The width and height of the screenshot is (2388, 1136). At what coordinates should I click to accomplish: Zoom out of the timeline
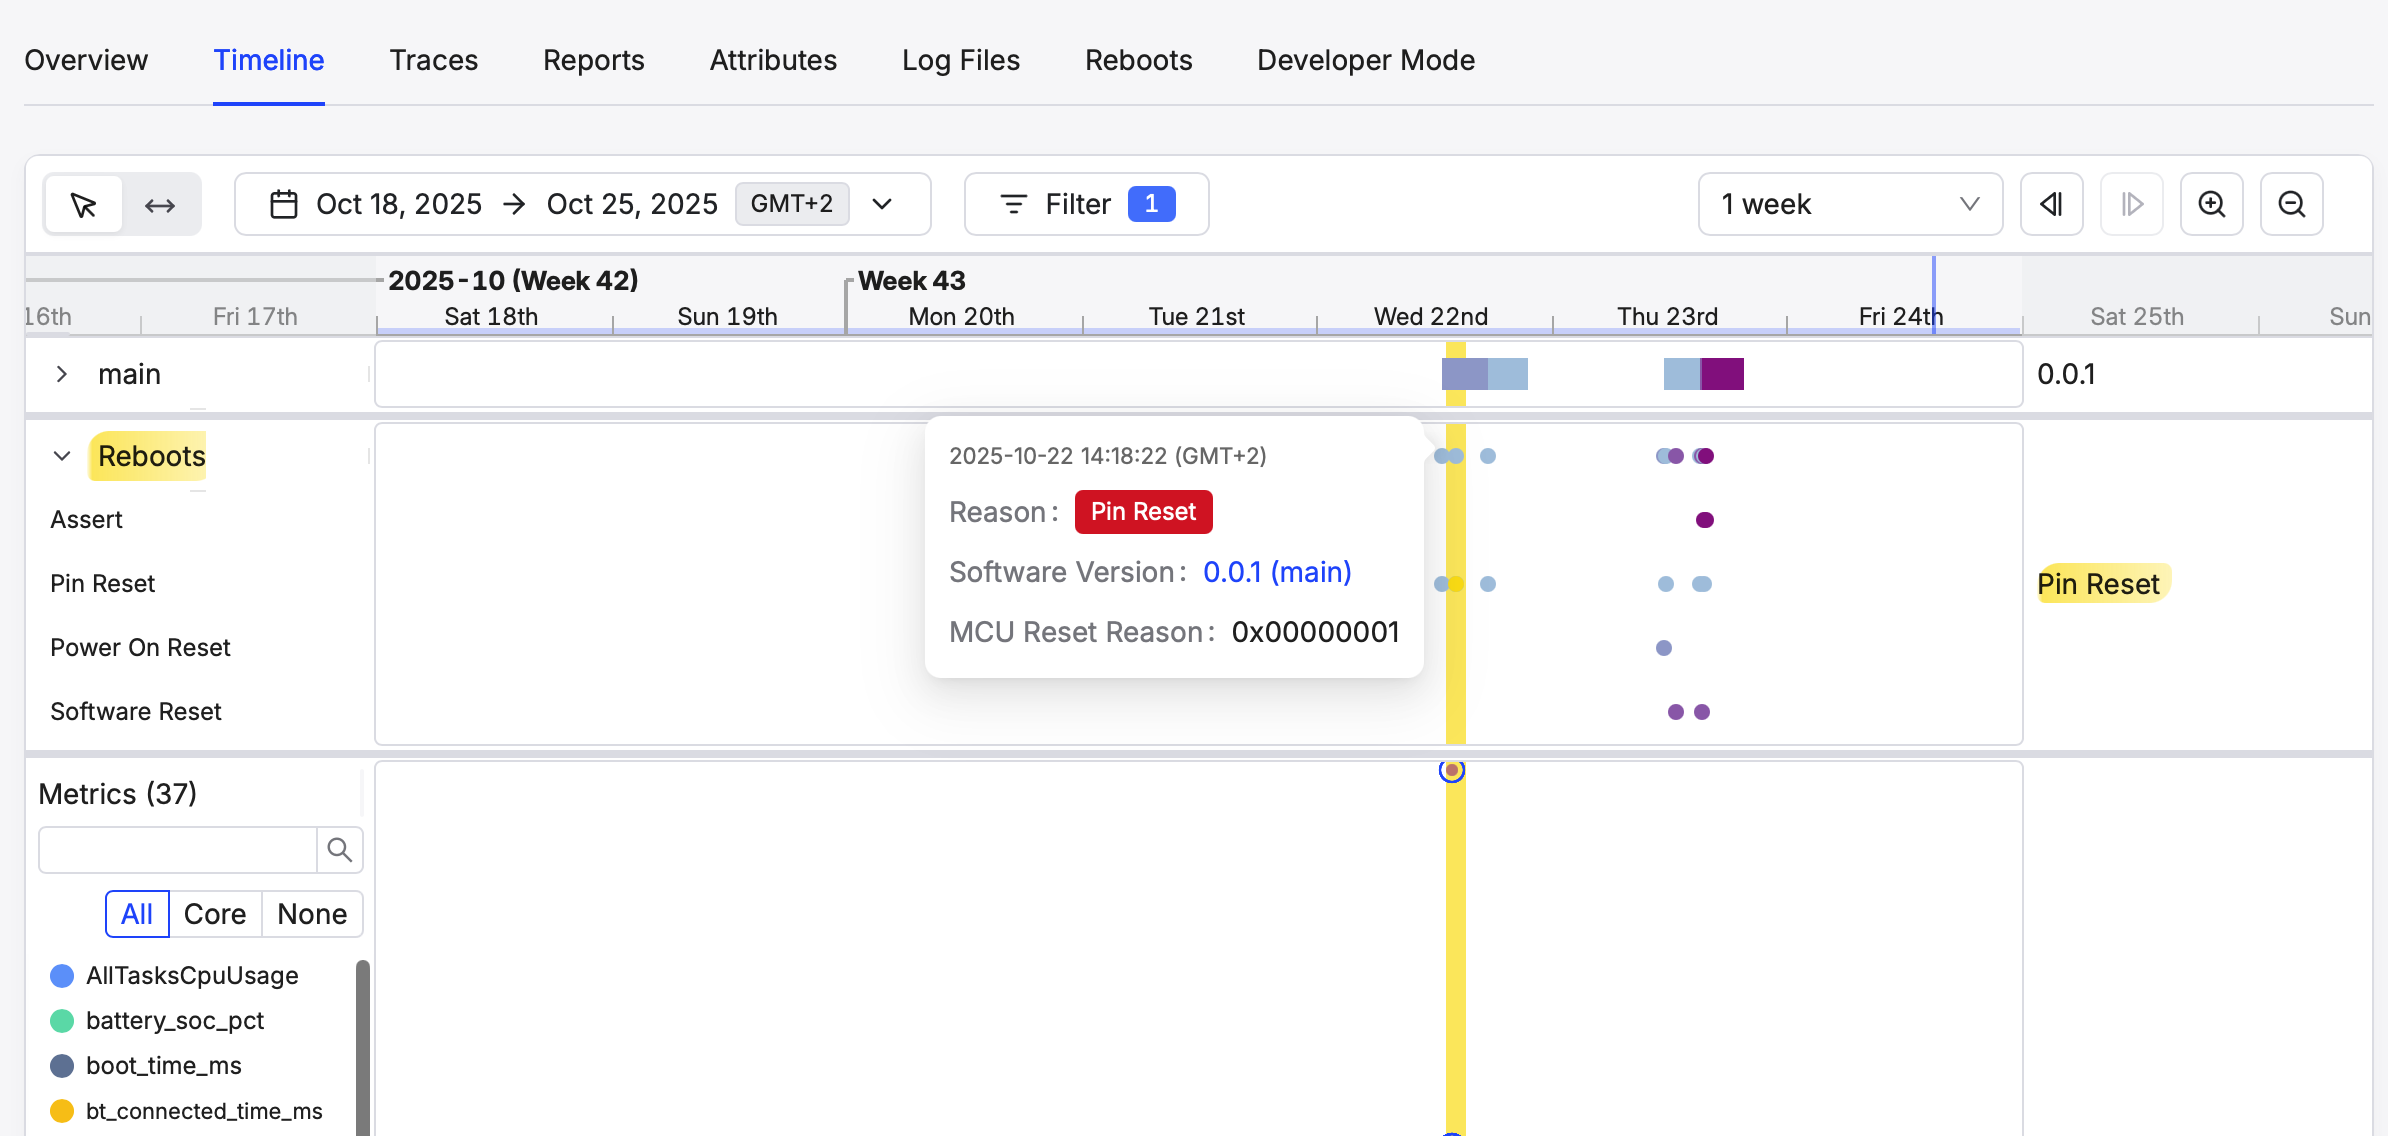(x=2291, y=205)
